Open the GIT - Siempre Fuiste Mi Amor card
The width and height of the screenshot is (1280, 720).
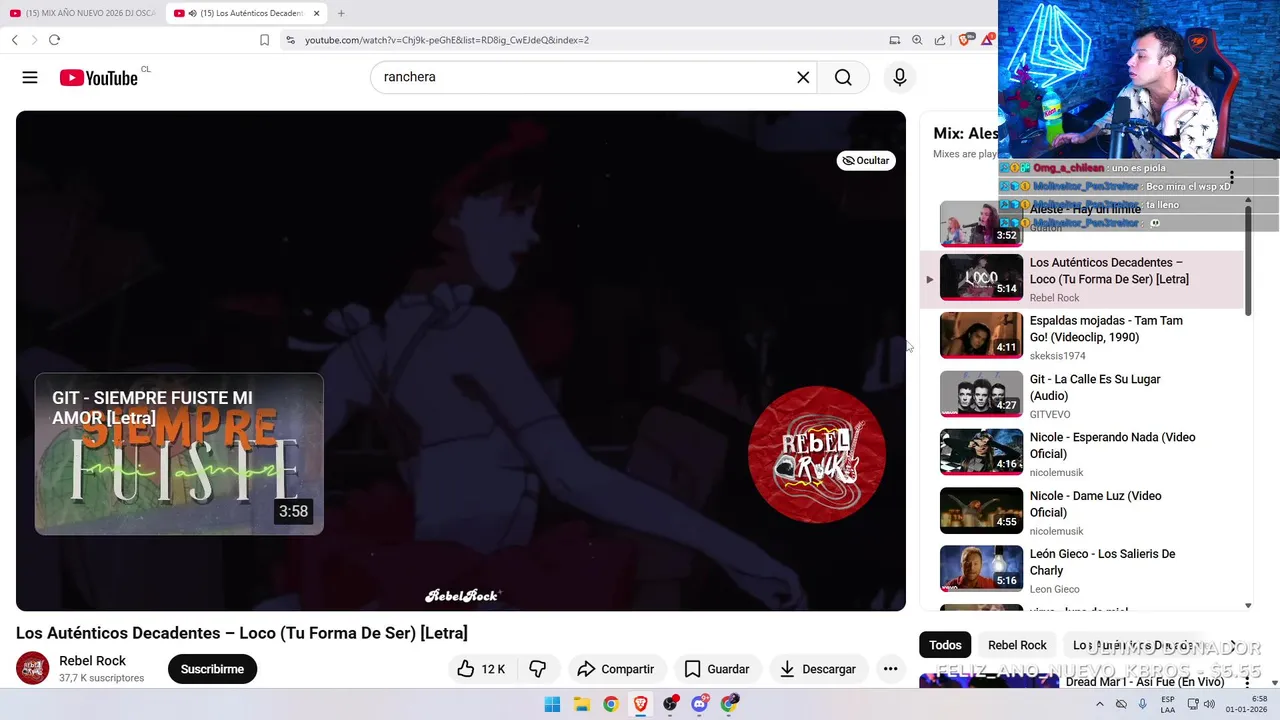tap(179, 454)
